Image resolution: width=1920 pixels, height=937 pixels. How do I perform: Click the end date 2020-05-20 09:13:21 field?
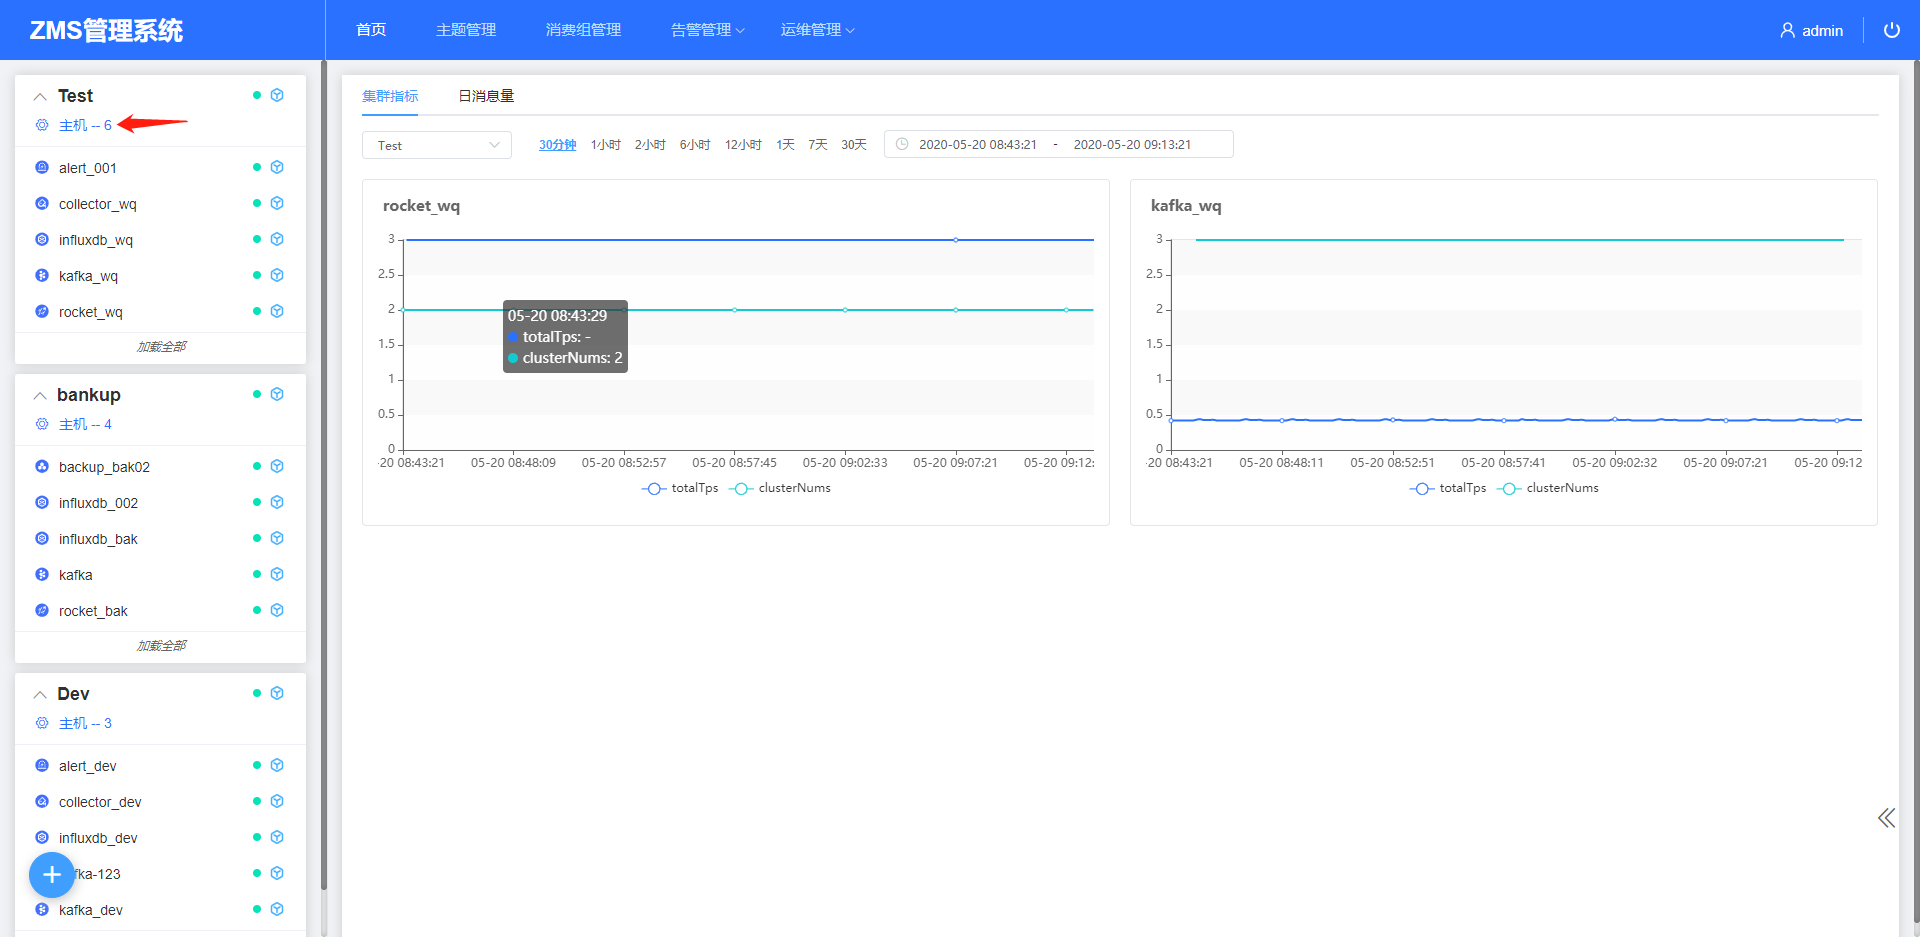(1132, 144)
